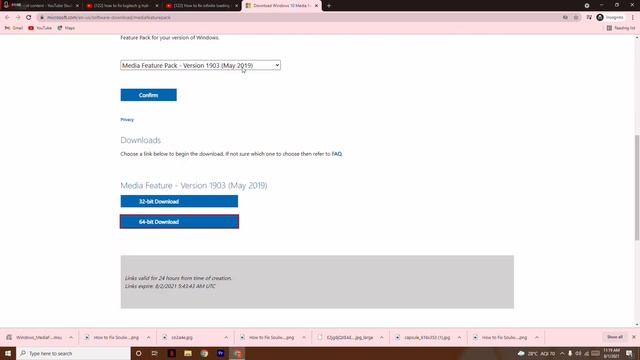Open the taskbar clock and date
Viewport: 640px width, 360px height.
[611, 353]
